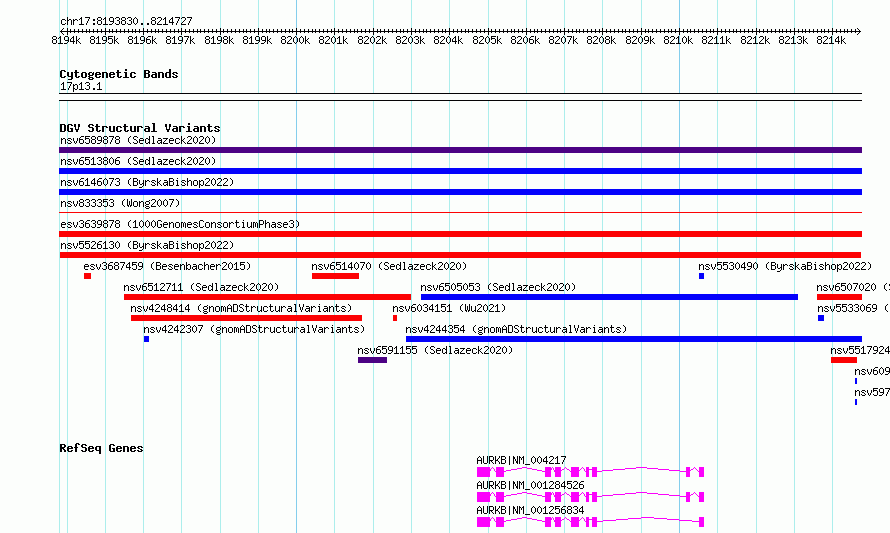Click the chr17:8193830..8214727 coordinates label

126,21
